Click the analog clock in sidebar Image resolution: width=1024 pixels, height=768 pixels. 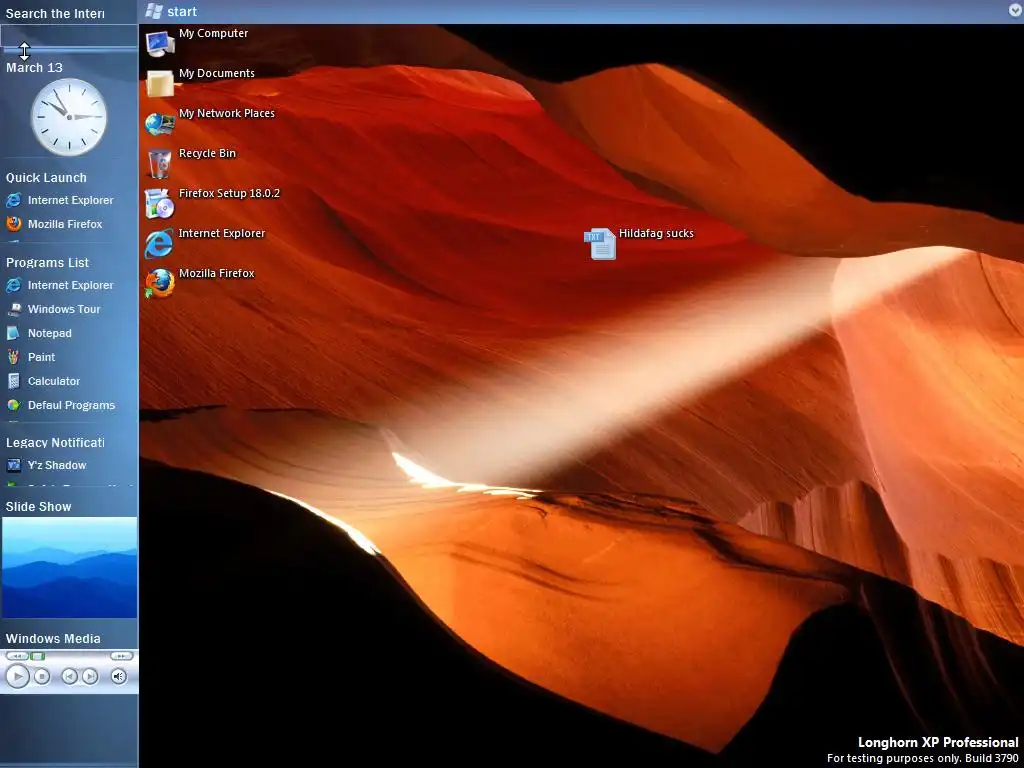[69, 118]
